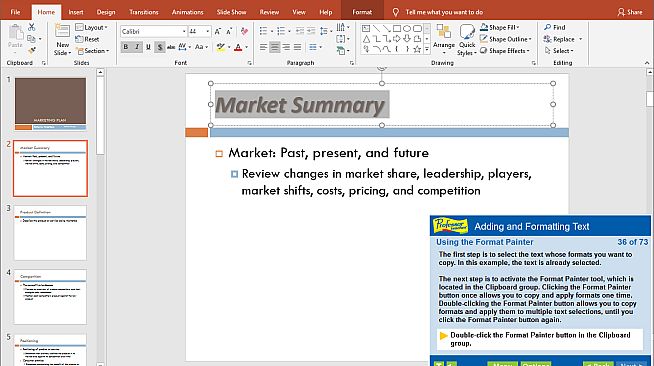Image resolution: width=654 pixels, height=366 pixels.
Task: Switch to the Insert tab
Action: [x=76, y=12]
